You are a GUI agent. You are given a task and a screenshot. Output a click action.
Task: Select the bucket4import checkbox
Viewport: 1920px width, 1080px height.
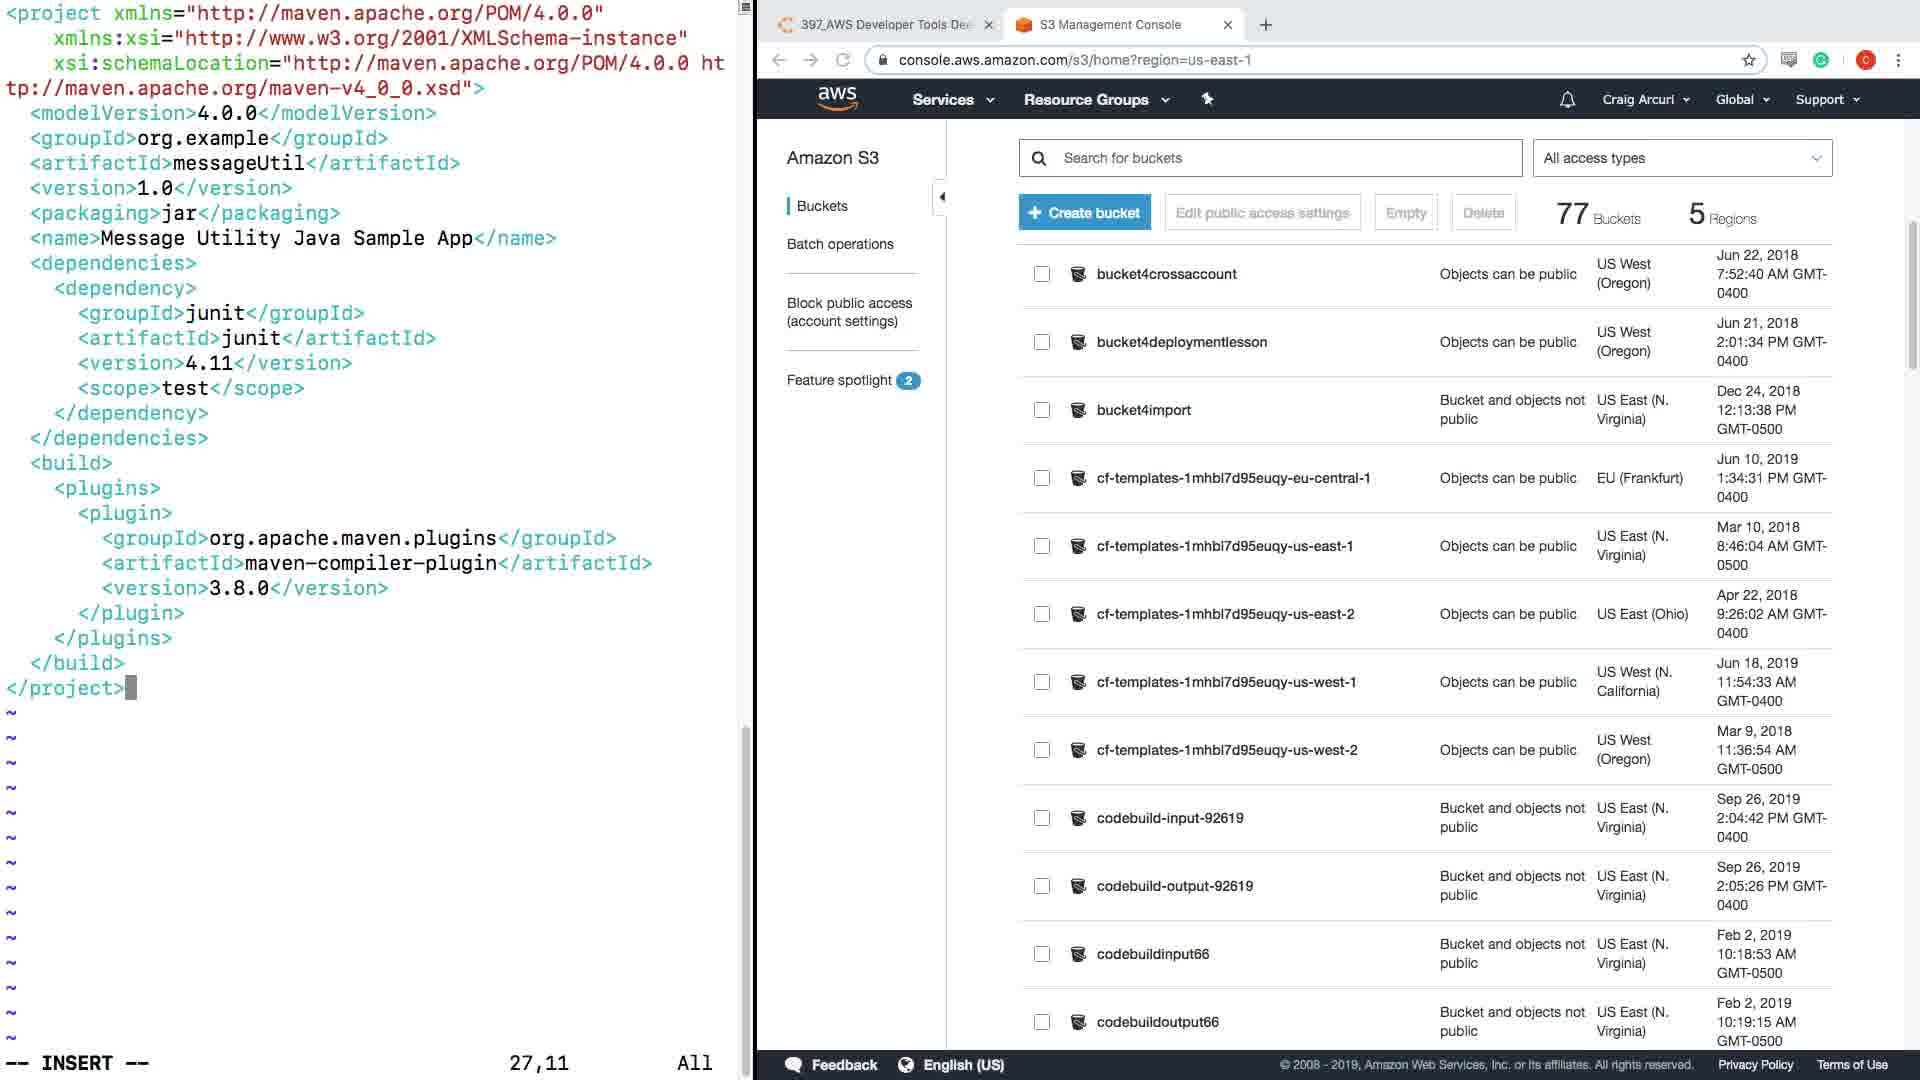pyautogui.click(x=1042, y=410)
